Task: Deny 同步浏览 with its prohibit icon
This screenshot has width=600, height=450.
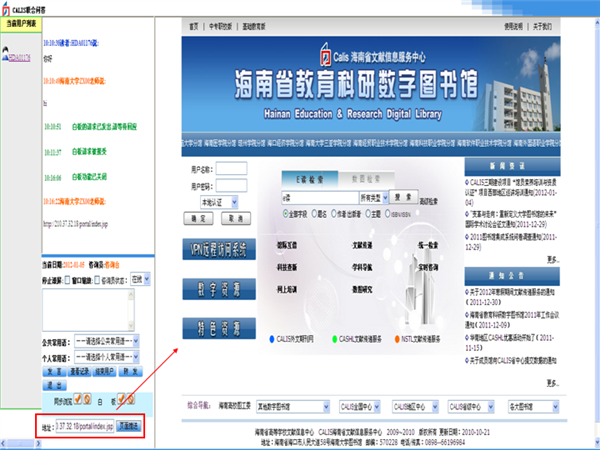Action: coord(87,399)
